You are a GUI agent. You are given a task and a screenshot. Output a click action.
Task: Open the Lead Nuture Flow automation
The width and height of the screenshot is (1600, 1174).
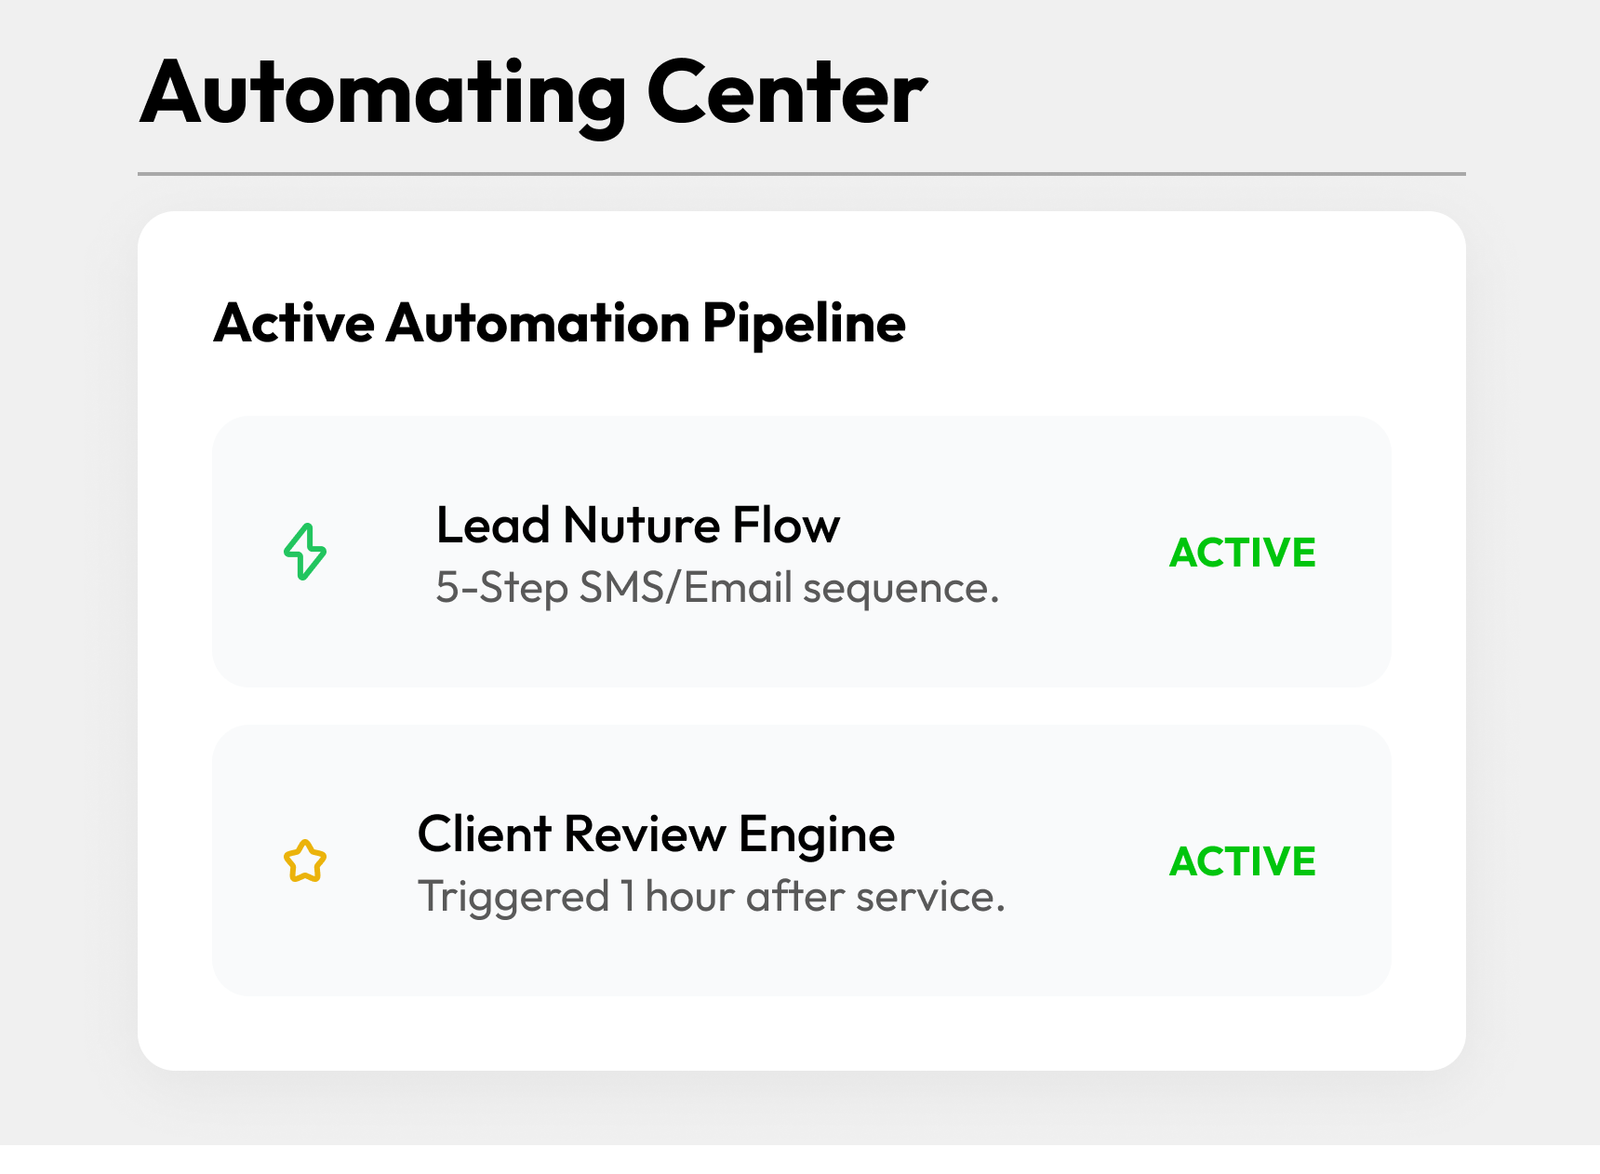coord(637,526)
